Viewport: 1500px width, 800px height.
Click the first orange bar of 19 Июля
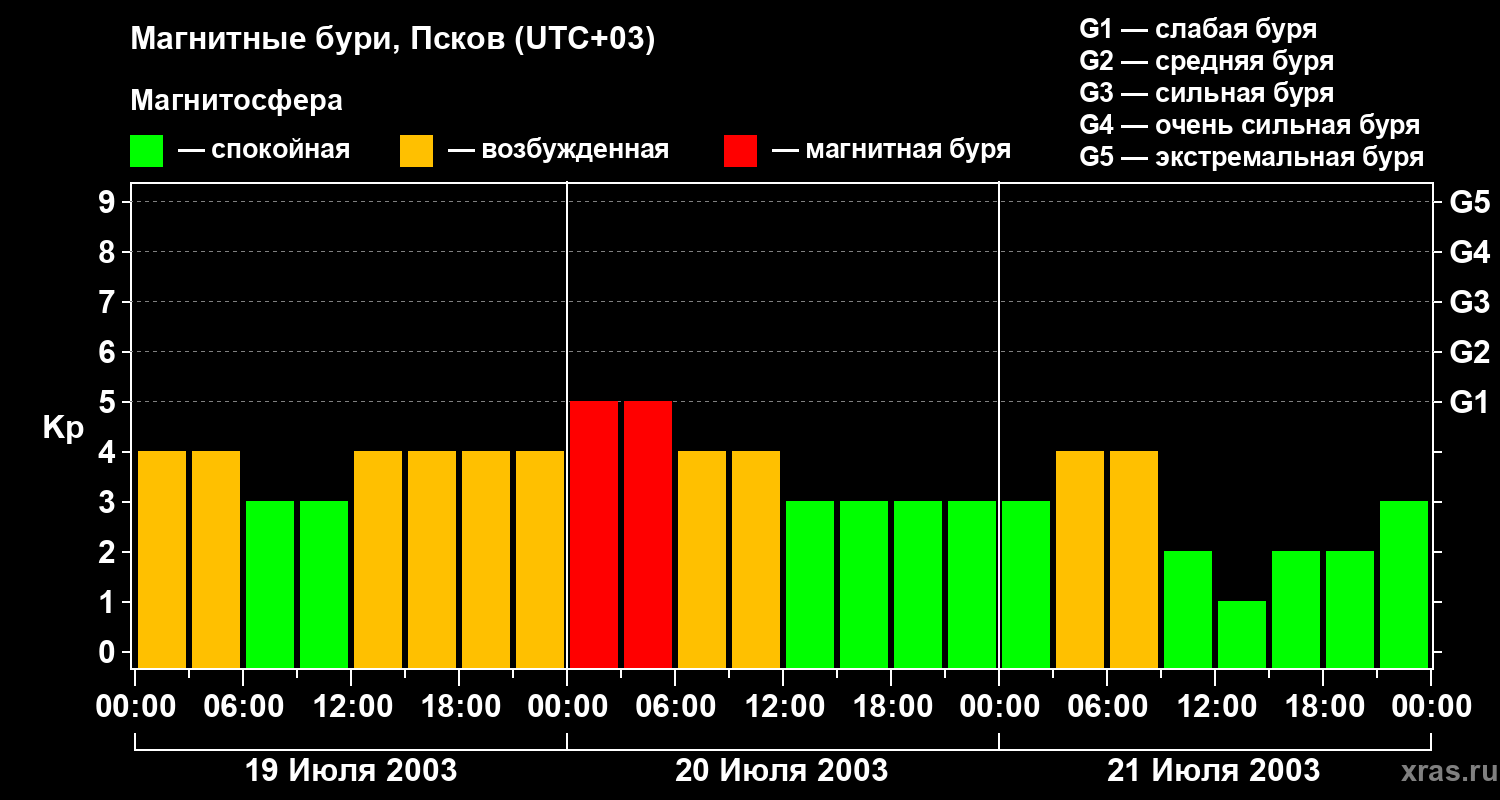[162, 559]
